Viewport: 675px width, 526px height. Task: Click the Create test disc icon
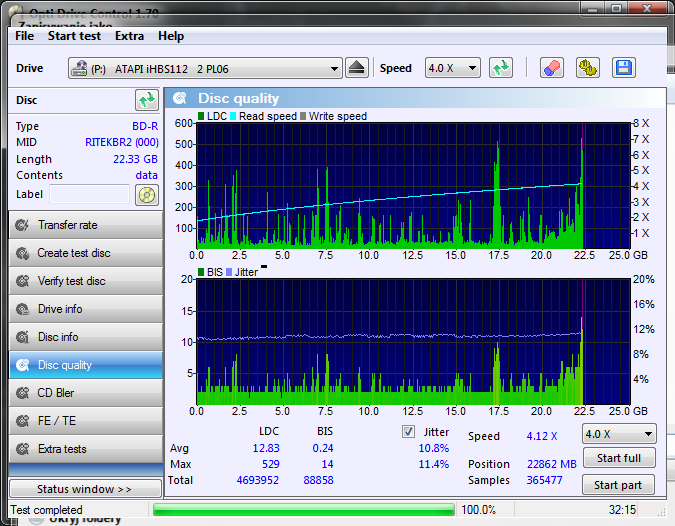pos(22,253)
